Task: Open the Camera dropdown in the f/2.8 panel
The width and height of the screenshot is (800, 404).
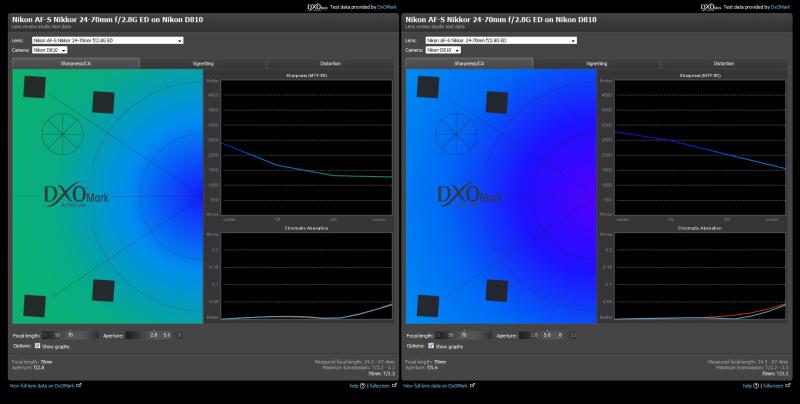Action: (x=49, y=50)
